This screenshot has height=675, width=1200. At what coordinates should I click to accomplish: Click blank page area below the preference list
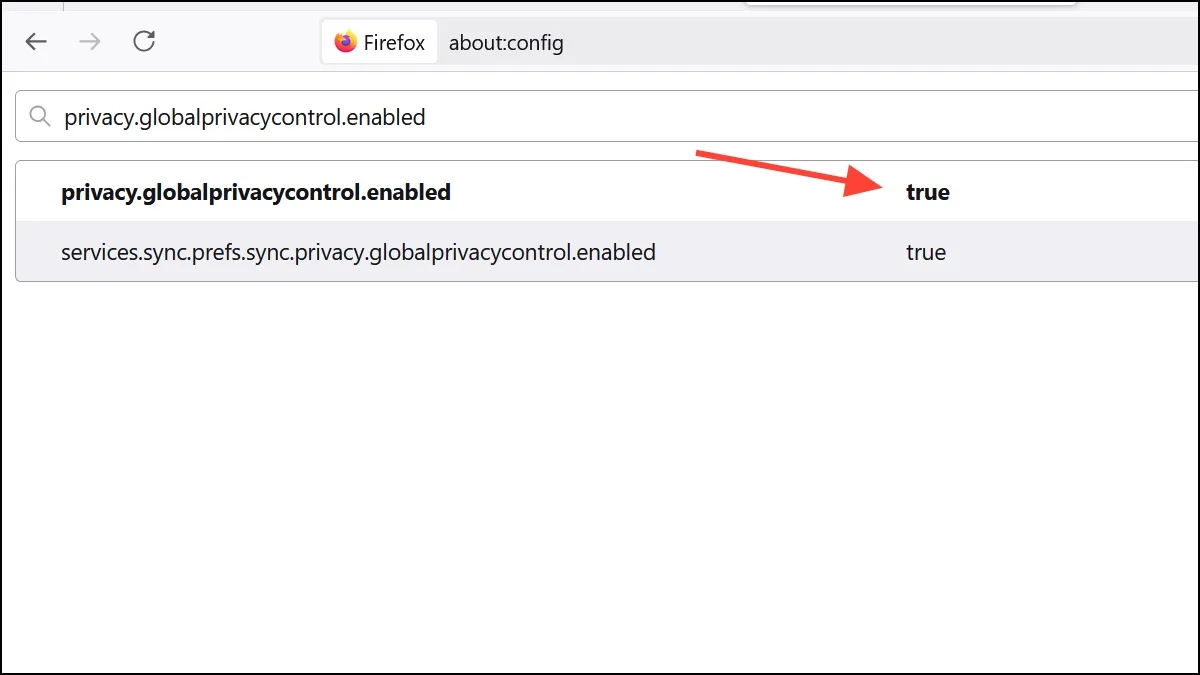[x=600, y=480]
